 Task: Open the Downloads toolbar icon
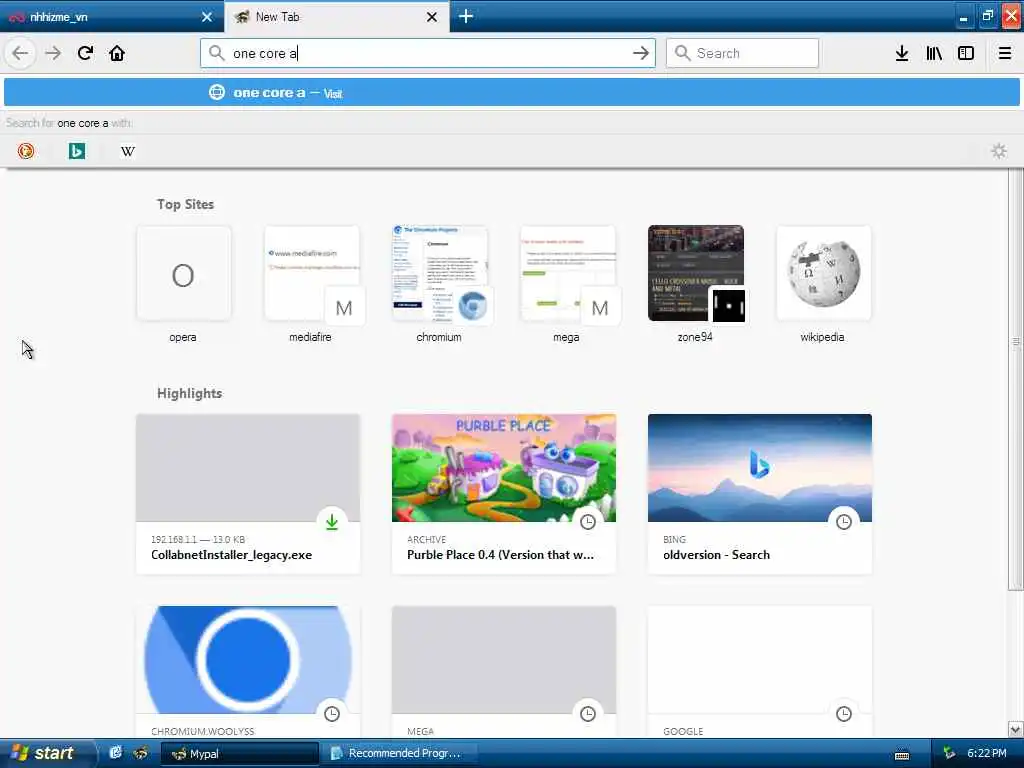902,53
